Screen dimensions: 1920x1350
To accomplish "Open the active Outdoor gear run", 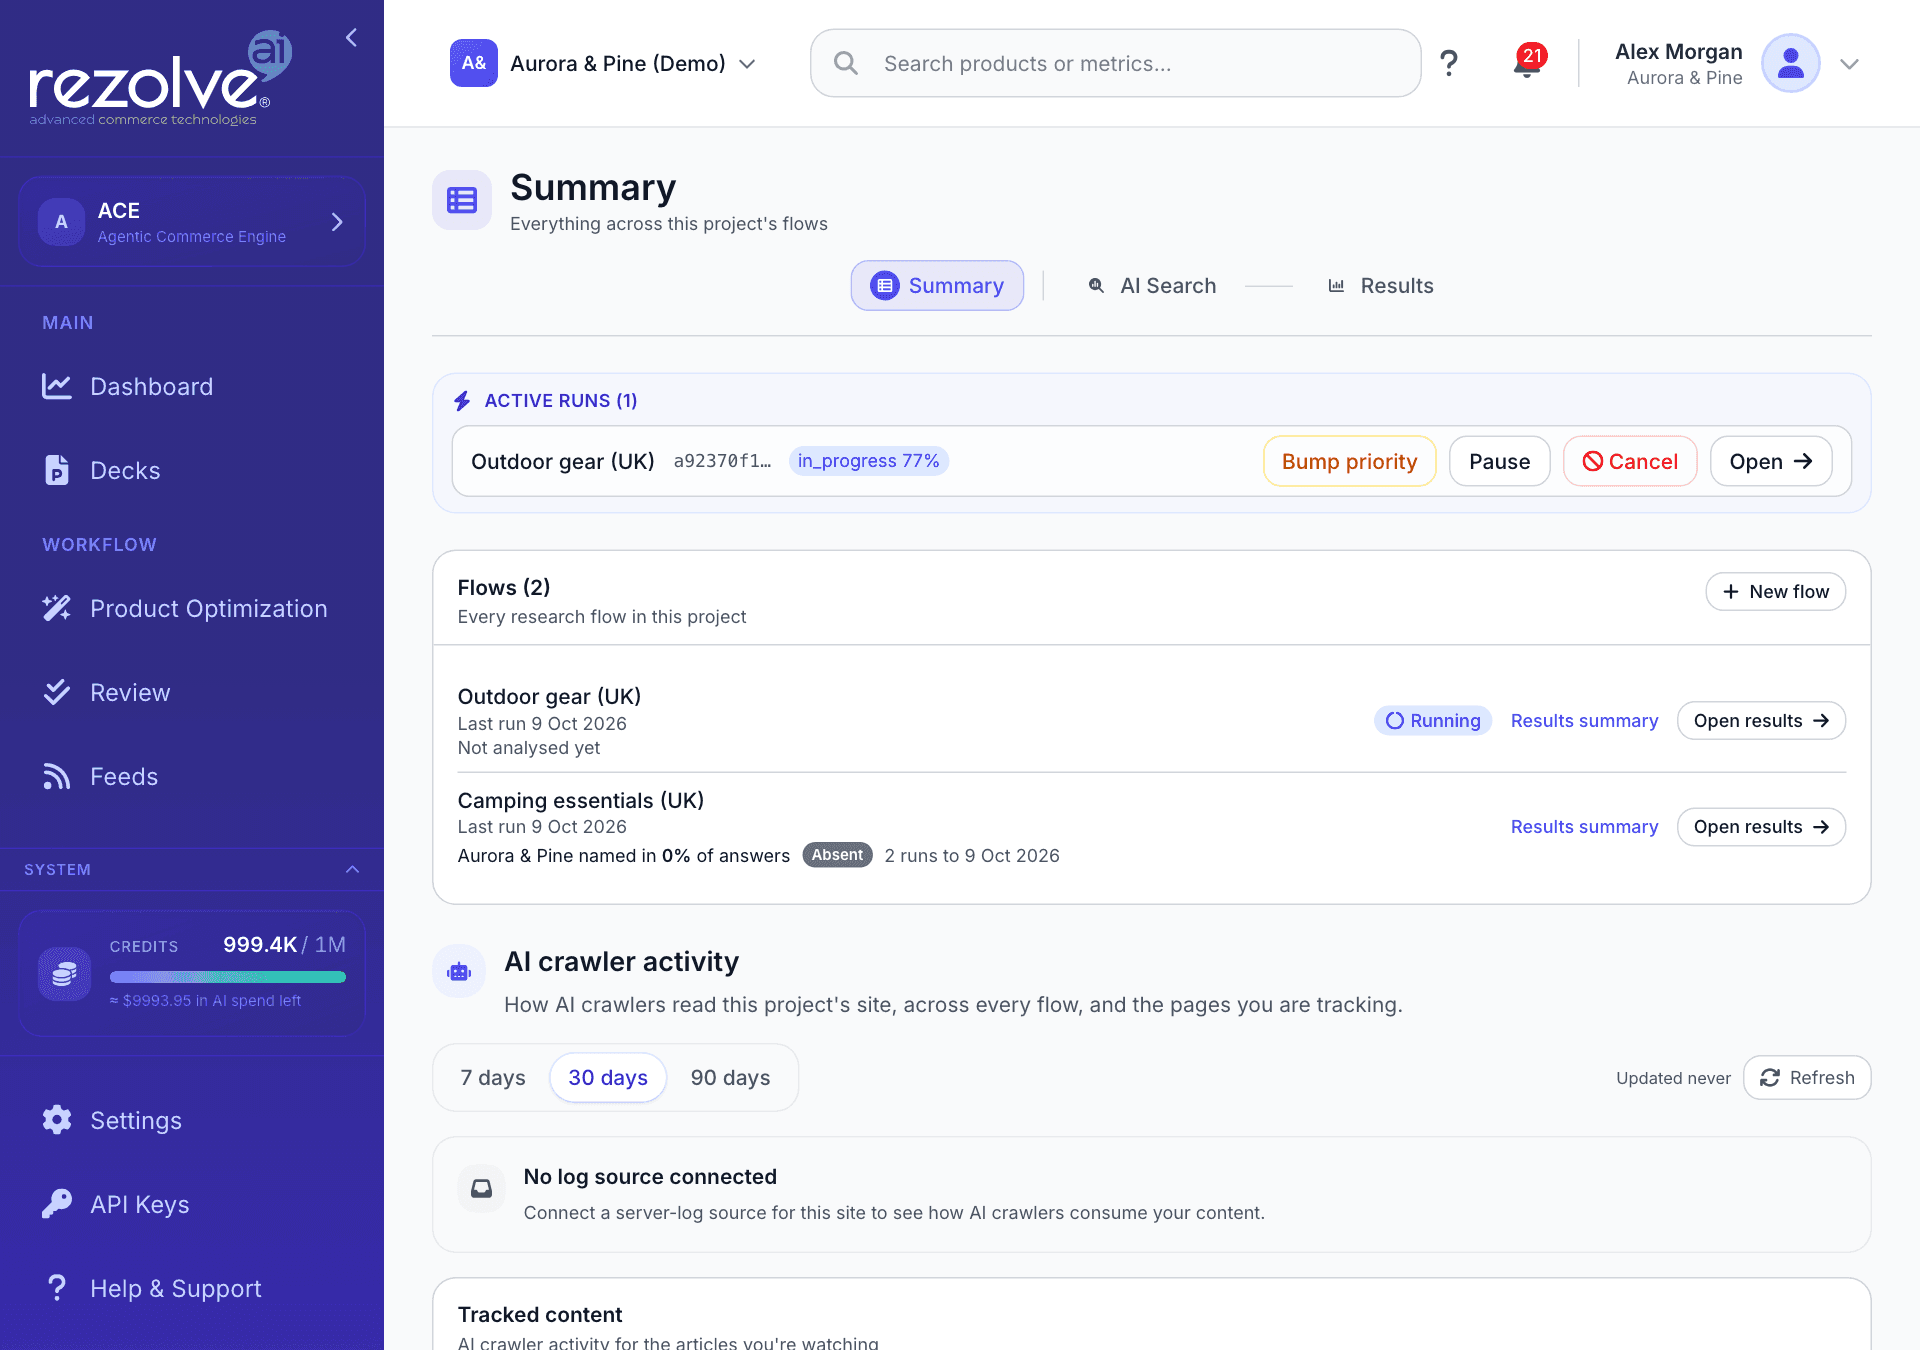I will [1771, 462].
